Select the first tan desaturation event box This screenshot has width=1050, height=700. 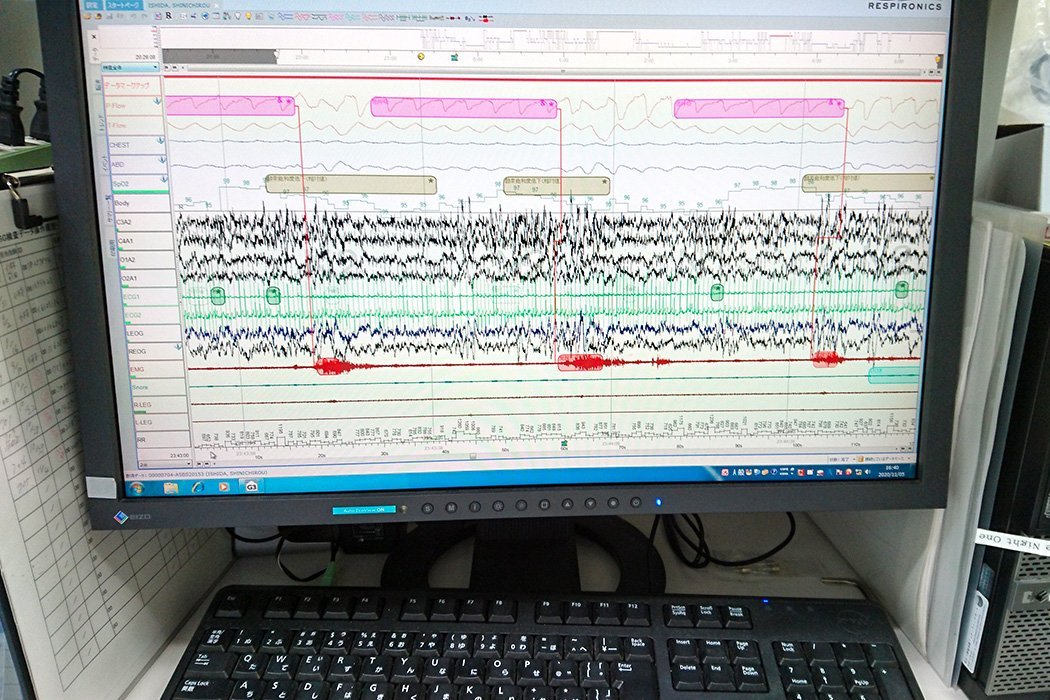(351, 185)
